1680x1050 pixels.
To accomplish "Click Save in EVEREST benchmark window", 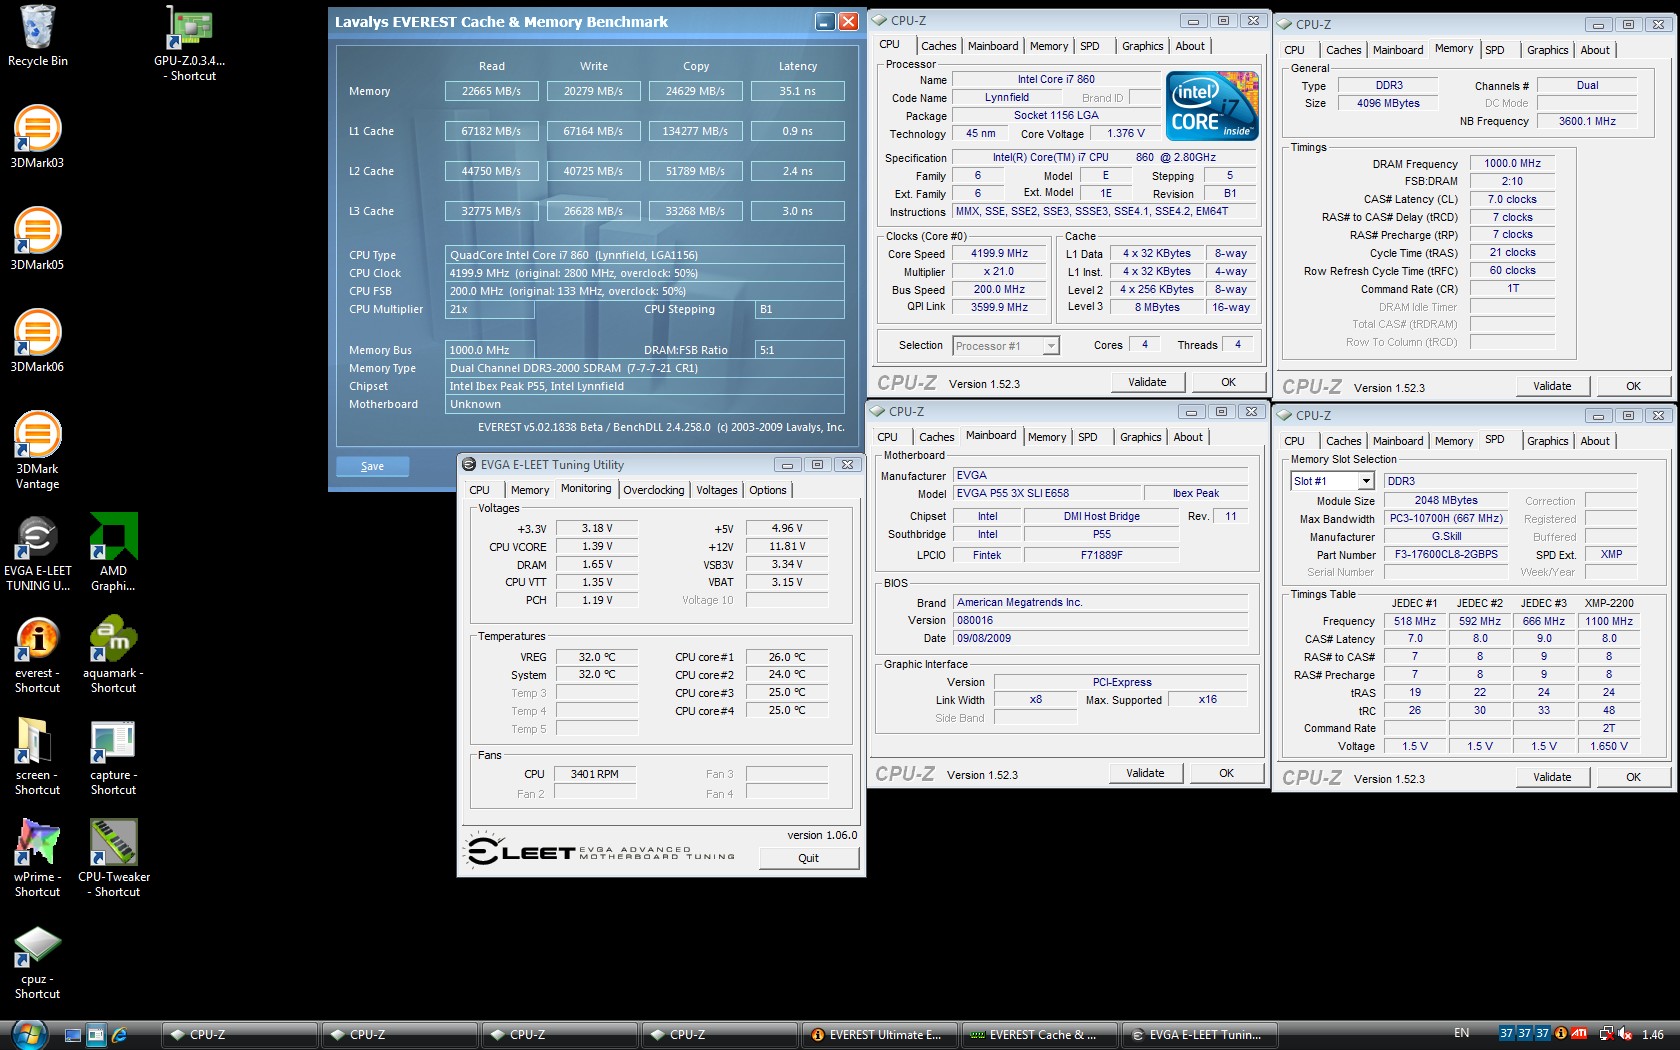I will [372, 466].
